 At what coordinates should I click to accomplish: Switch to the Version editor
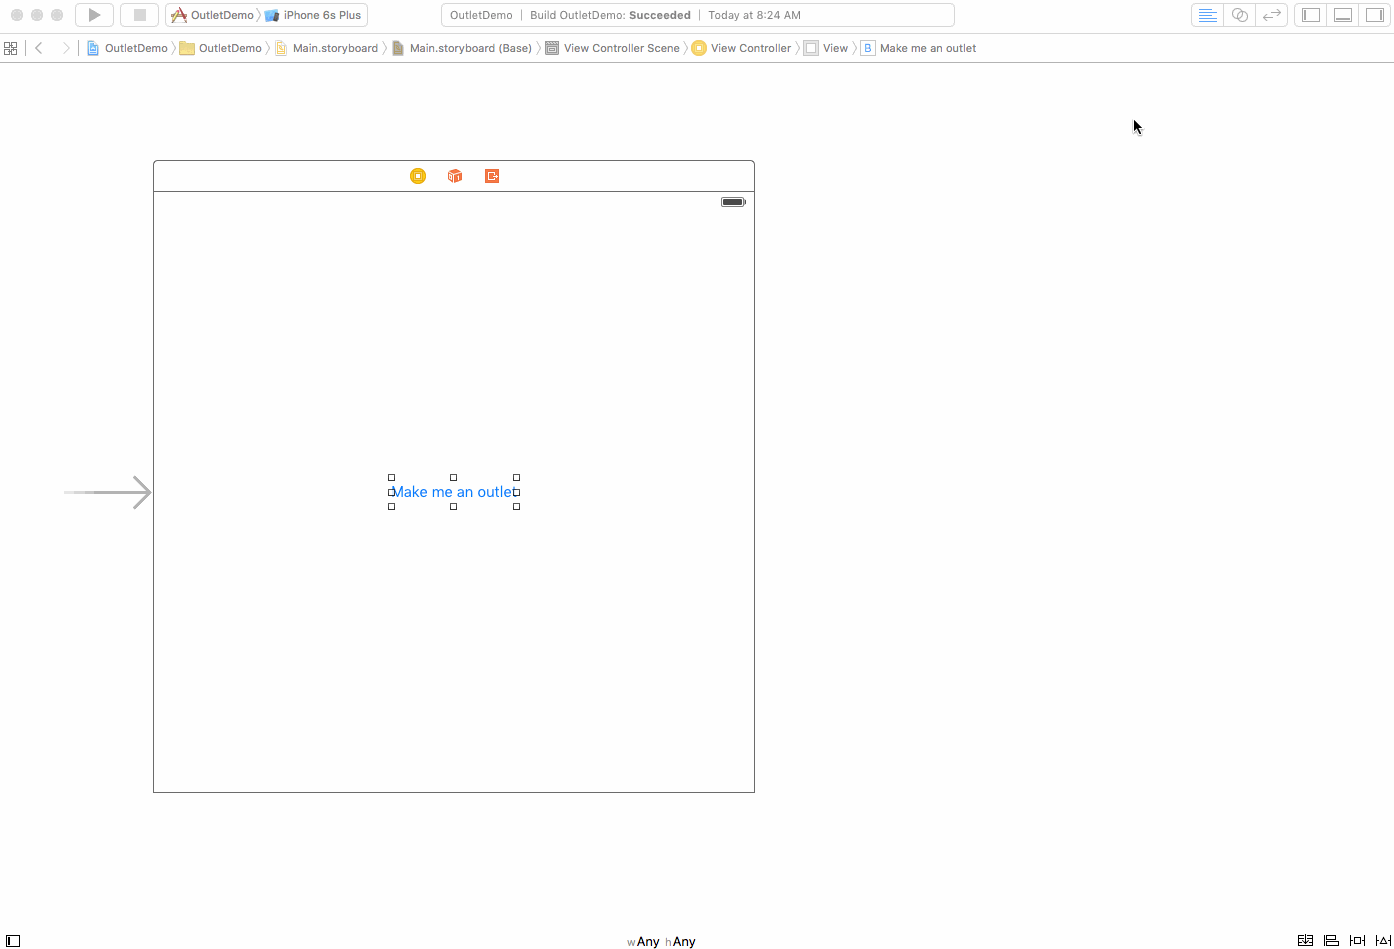[x=1271, y=14]
